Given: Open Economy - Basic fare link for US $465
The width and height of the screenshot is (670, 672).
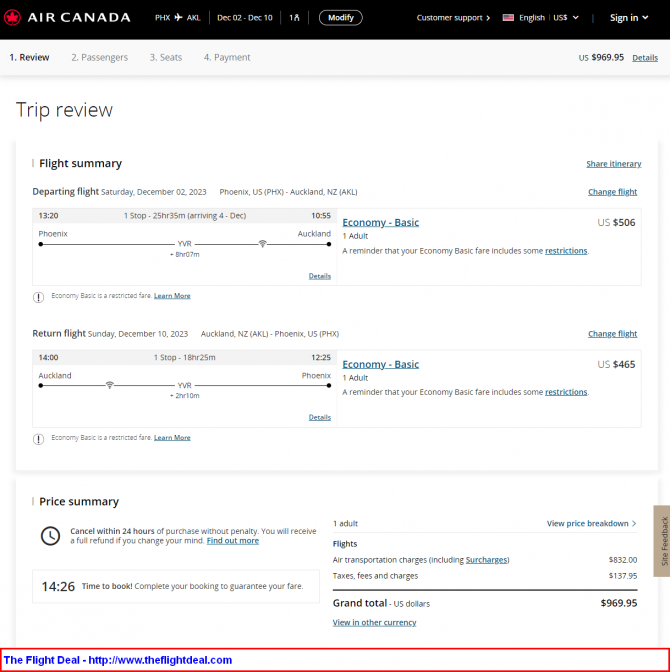Looking at the screenshot, I should 380,364.
